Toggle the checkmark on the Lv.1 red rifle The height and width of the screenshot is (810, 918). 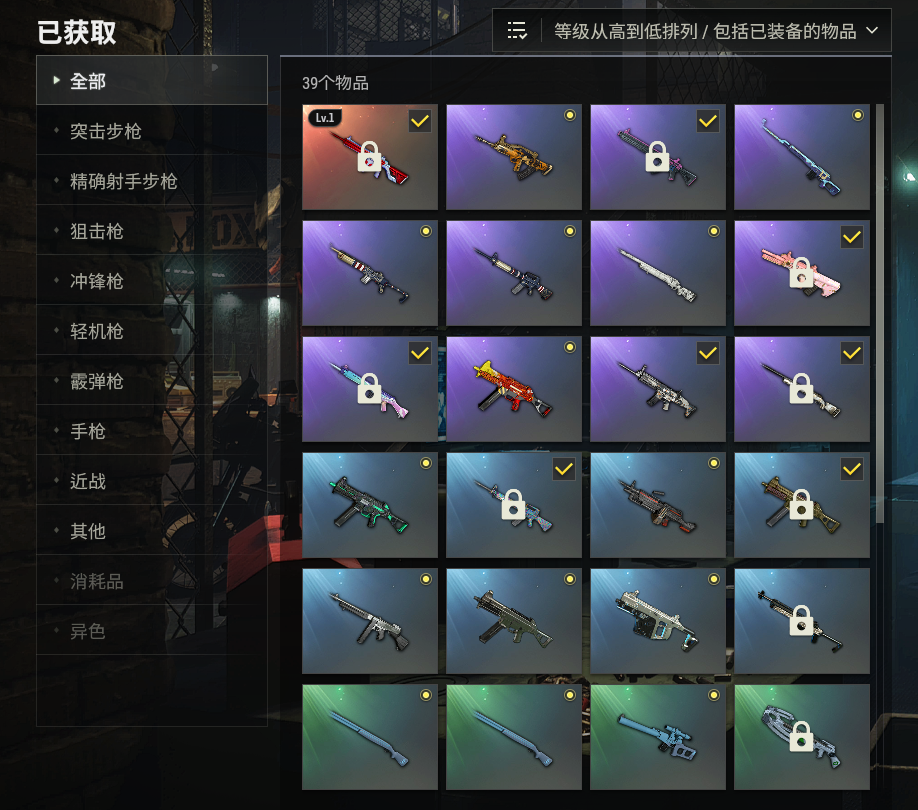point(420,121)
